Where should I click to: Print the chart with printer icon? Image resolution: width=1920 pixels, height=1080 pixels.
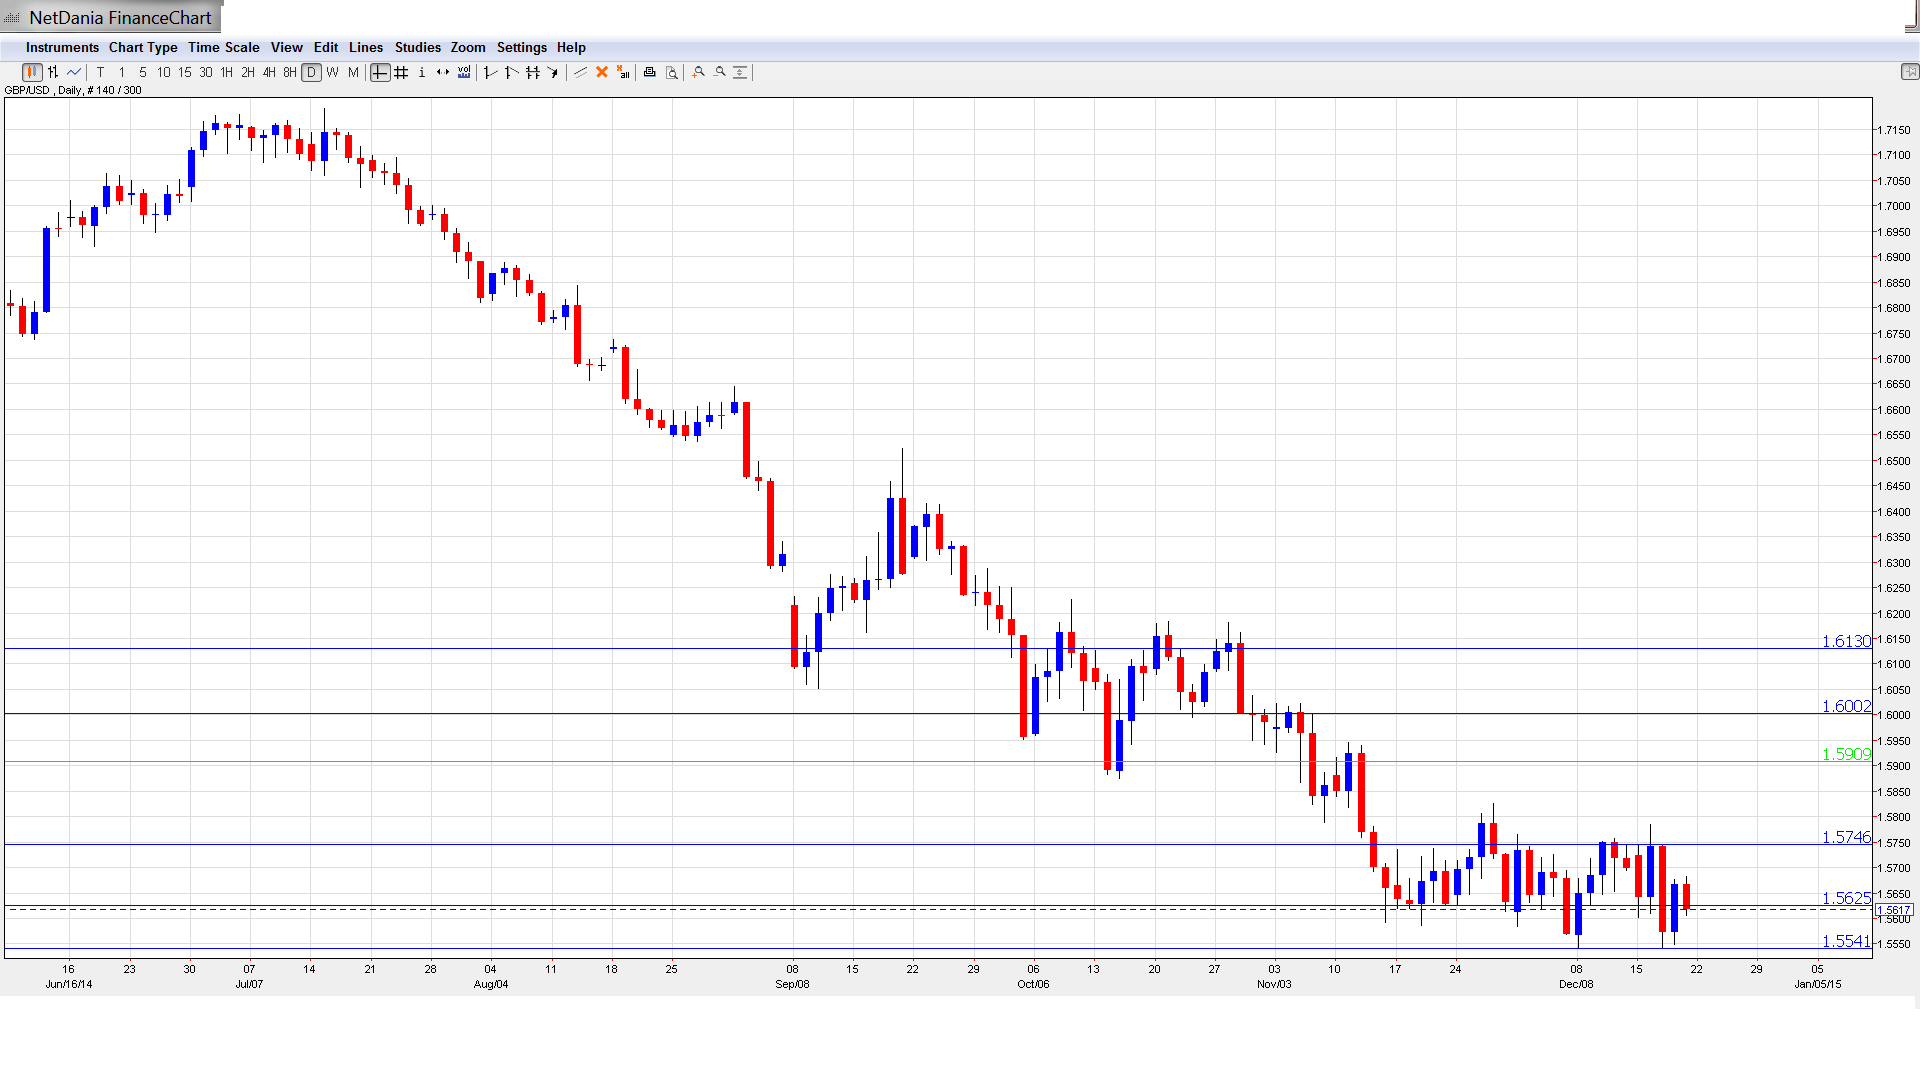[x=650, y=72]
